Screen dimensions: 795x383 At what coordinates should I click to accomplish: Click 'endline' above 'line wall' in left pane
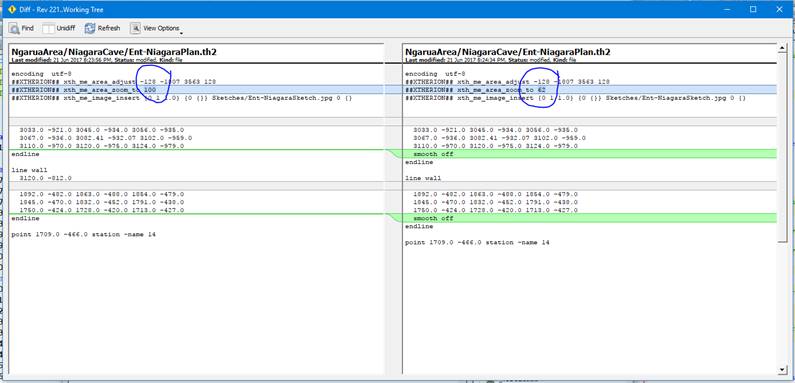click(x=25, y=154)
